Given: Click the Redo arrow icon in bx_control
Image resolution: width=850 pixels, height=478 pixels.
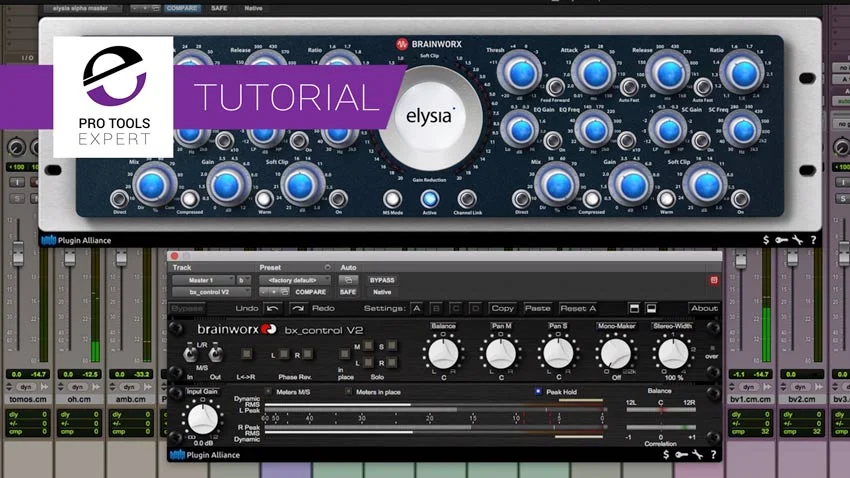Looking at the screenshot, I should [x=298, y=308].
